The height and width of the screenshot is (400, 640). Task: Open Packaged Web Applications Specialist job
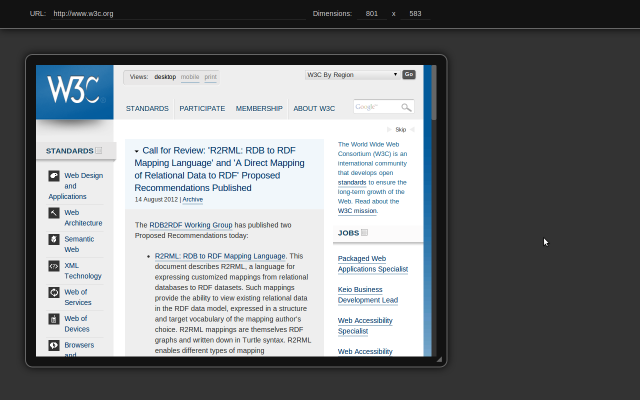point(373,264)
